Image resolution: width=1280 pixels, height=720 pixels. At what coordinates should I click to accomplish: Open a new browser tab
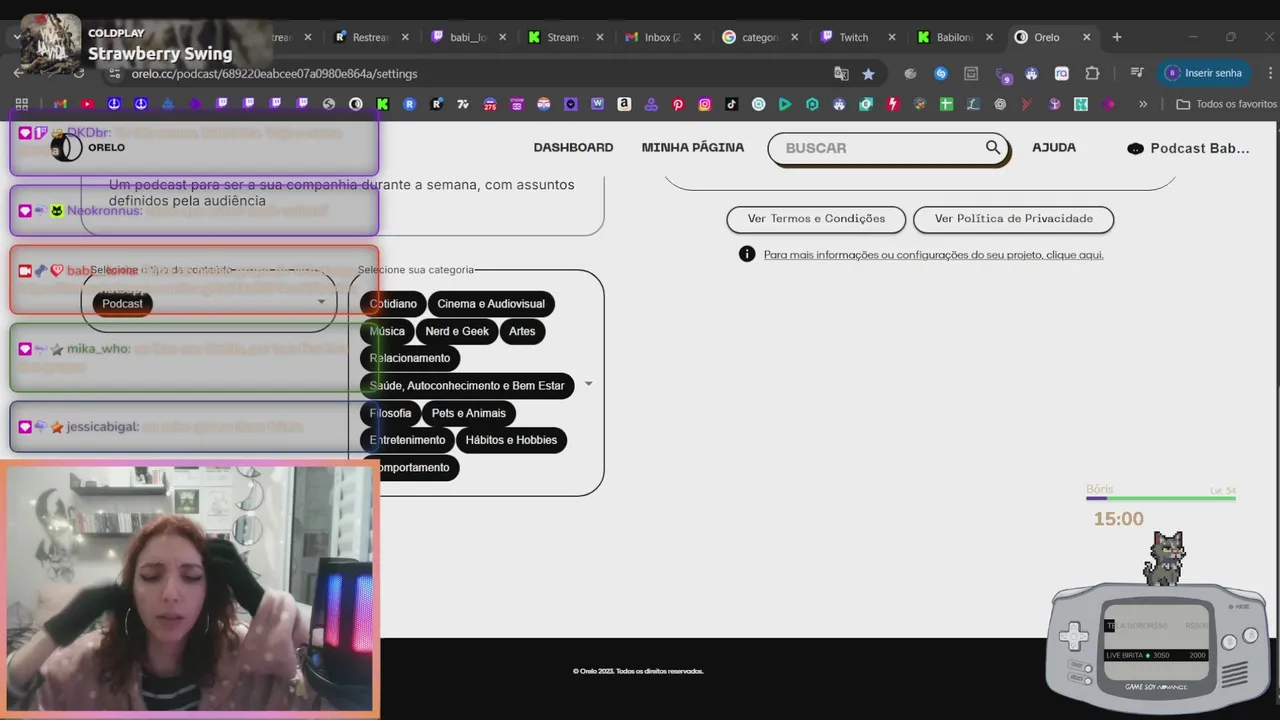(1117, 37)
